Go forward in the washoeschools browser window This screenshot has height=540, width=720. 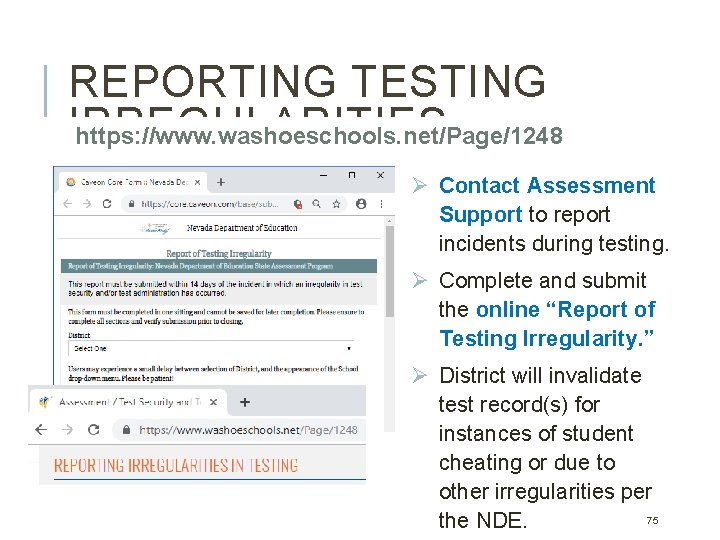tap(68, 430)
